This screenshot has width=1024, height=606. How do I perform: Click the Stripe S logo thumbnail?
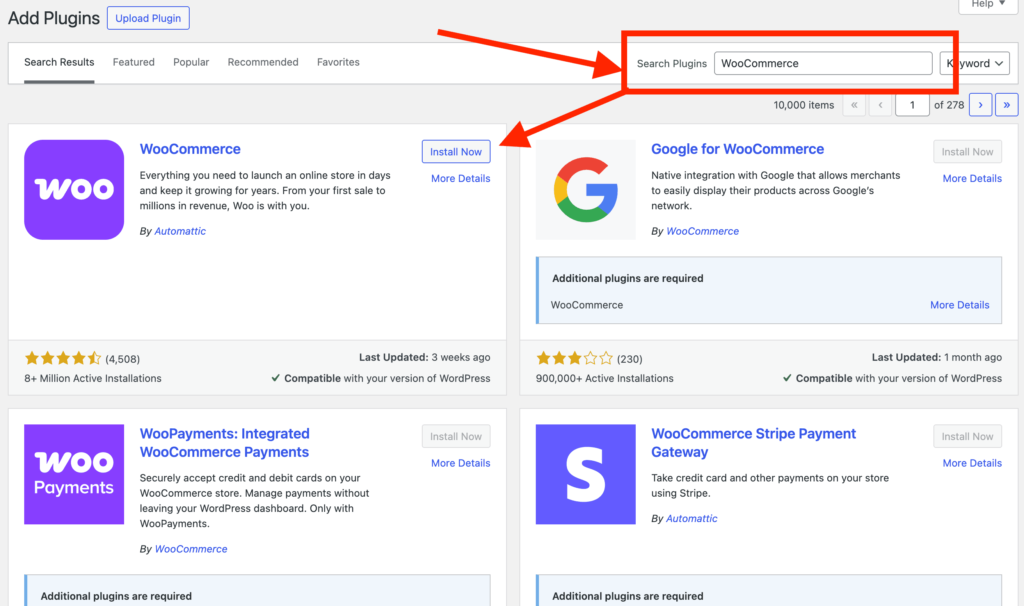click(586, 474)
